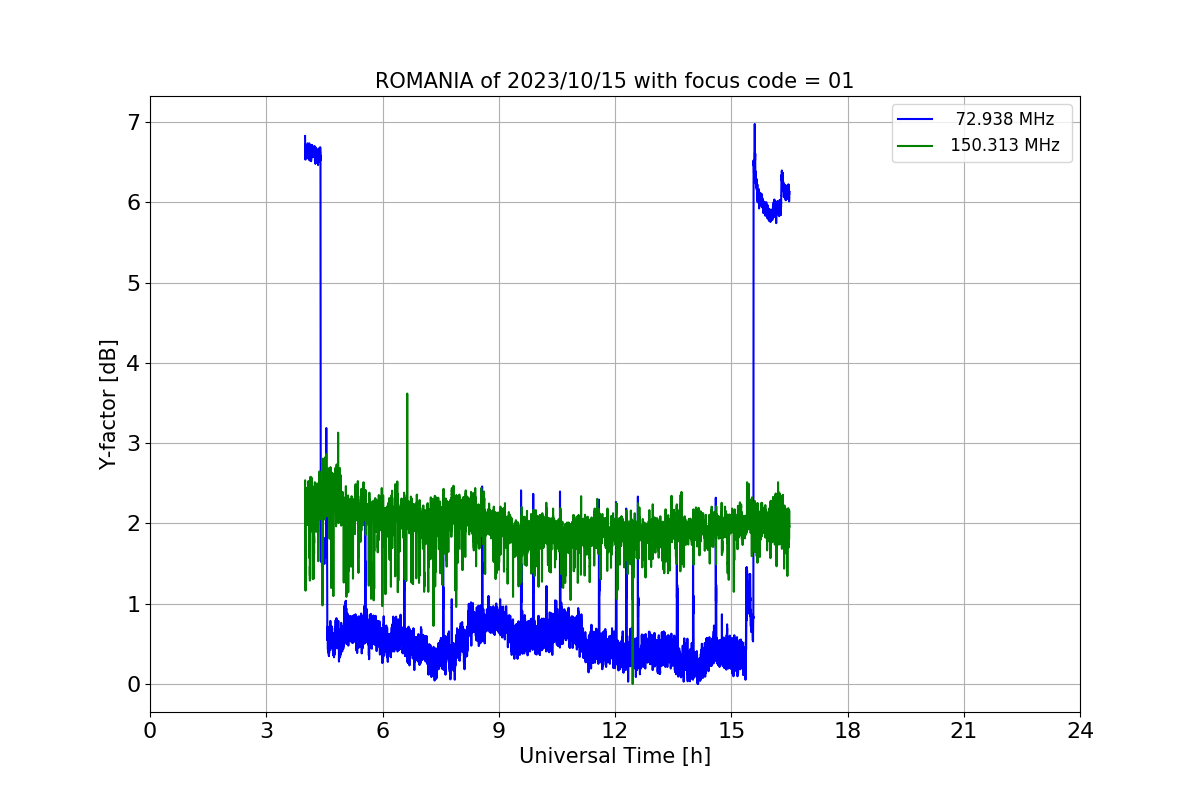The width and height of the screenshot is (1200, 800).
Task: Click the Y-factor [dB] axis label
Action: (x=108, y=404)
